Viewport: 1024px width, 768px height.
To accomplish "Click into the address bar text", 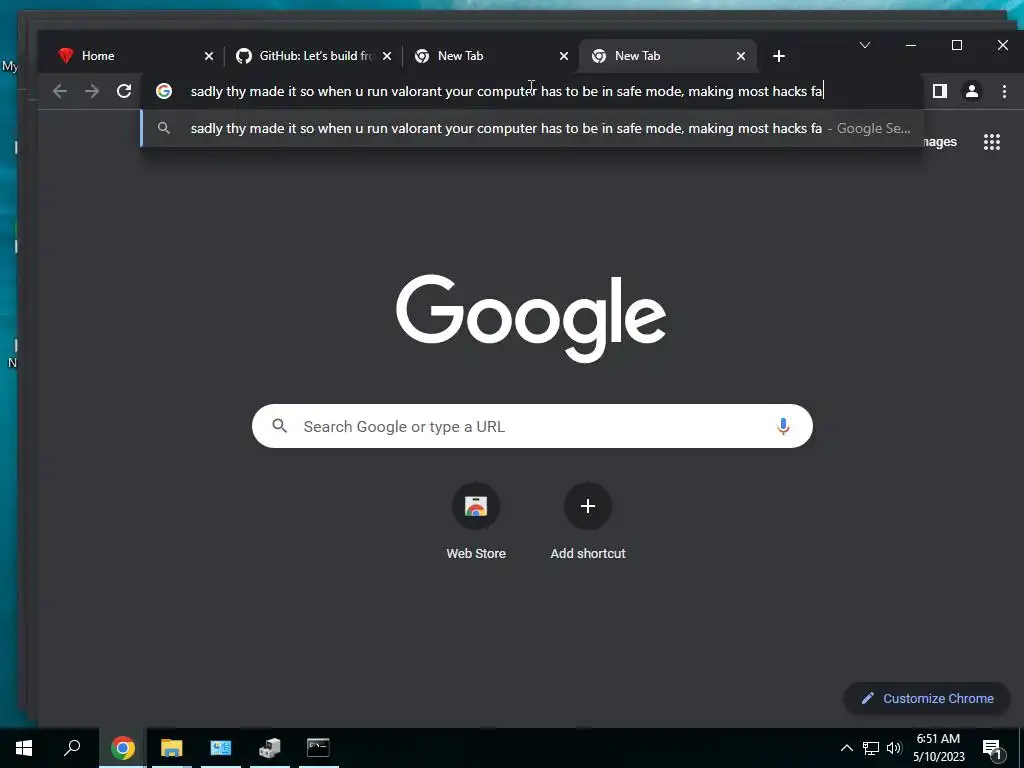I will point(507,91).
